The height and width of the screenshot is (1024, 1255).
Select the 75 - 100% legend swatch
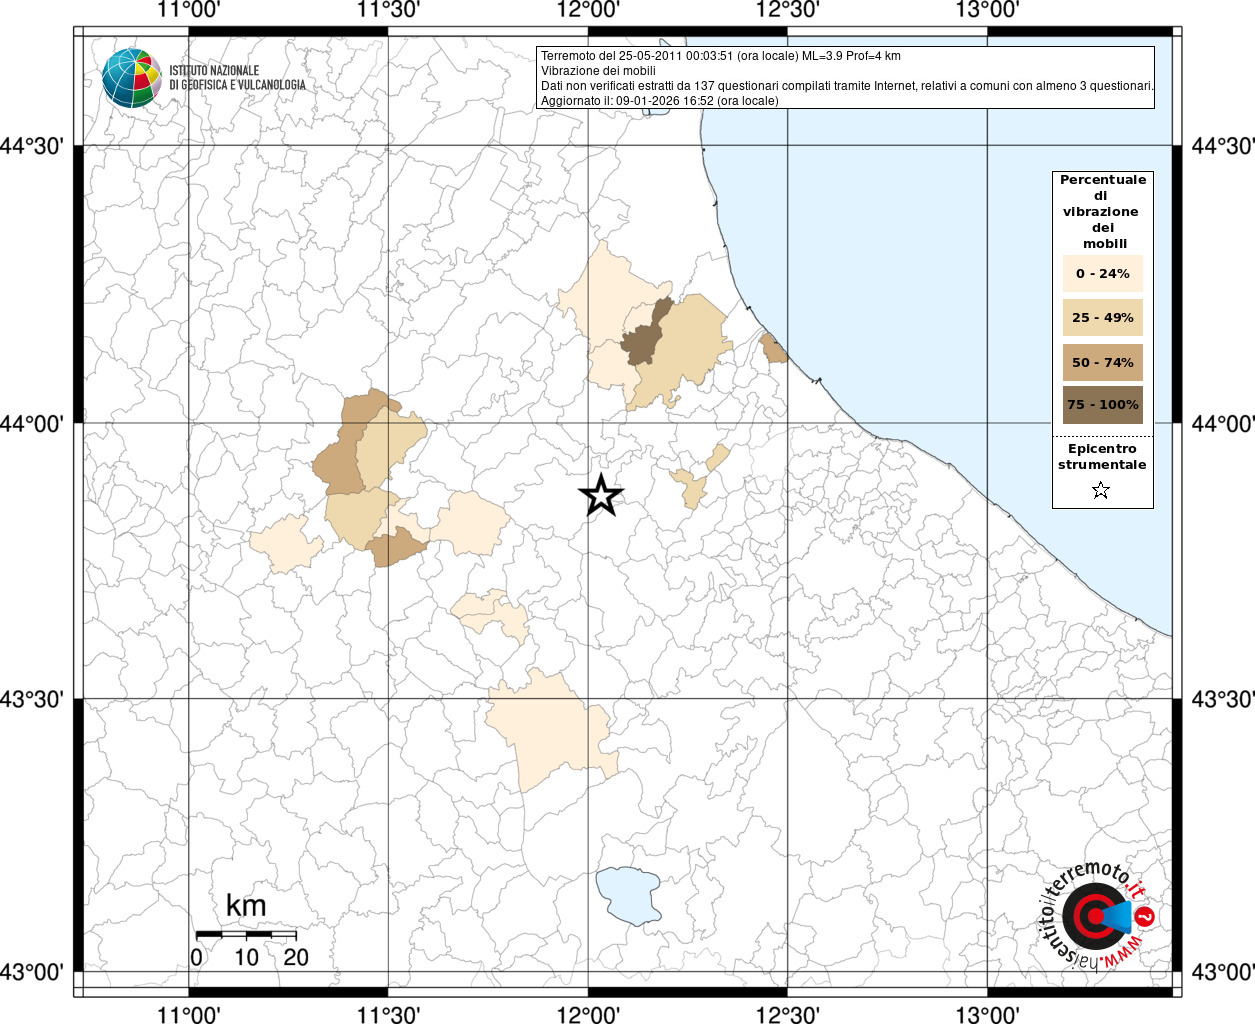tap(1102, 405)
